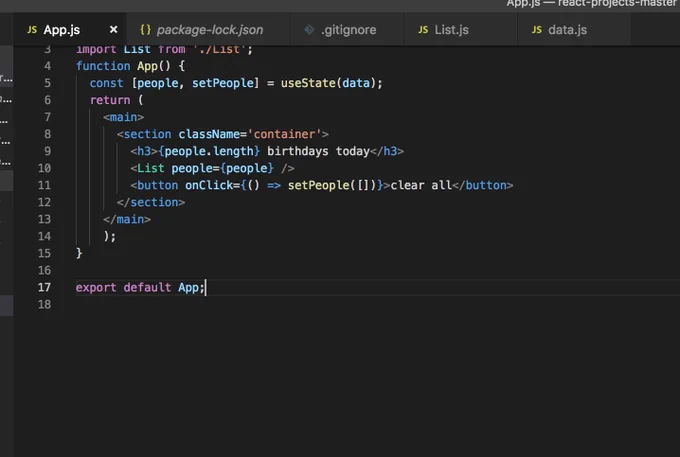Screen dimensions: 680x457
Task: Click 'setPeople' inside the onClick handler
Action: pyautogui.click(x=318, y=185)
